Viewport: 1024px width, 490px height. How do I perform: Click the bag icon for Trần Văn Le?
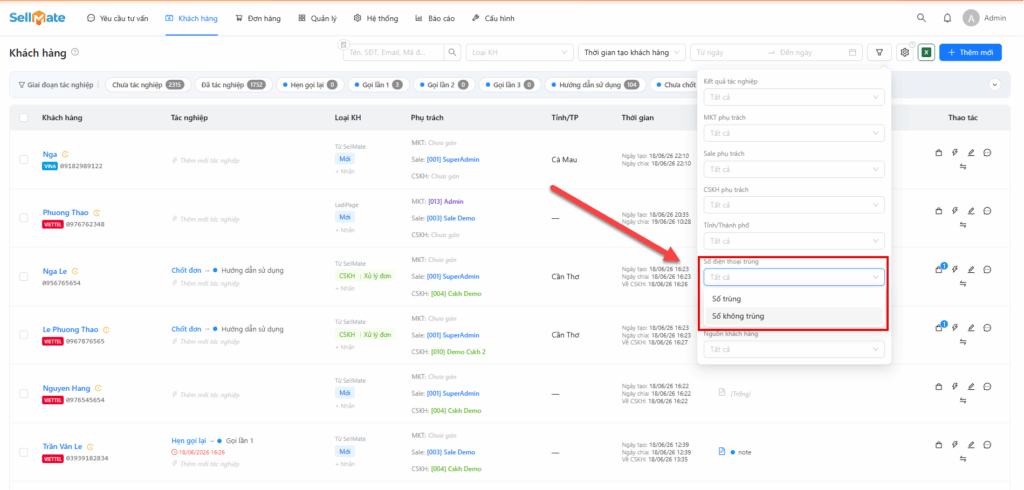[x=938, y=444]
